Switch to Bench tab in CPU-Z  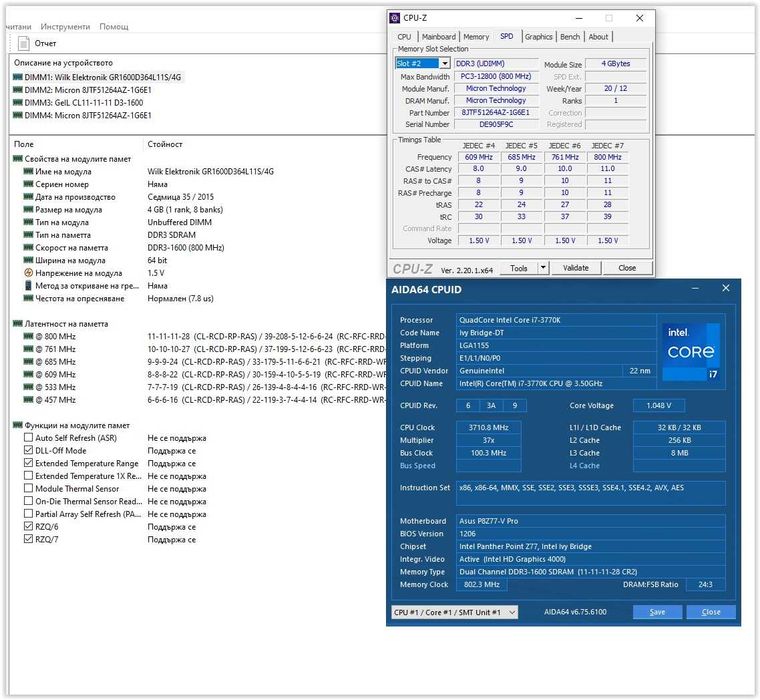click(x=570, y=37)
